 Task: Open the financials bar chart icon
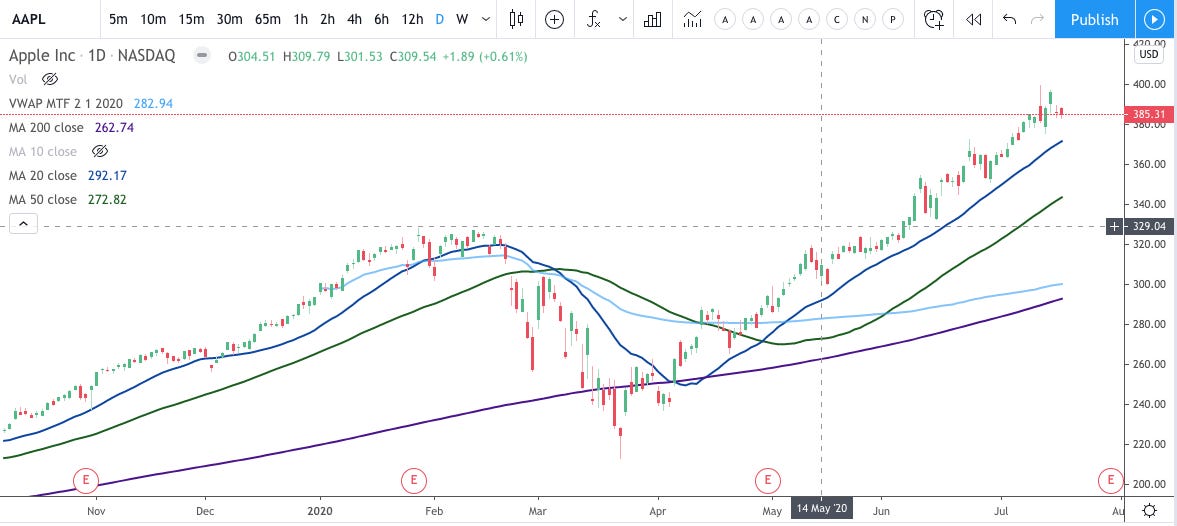click(x=652, y=20)
